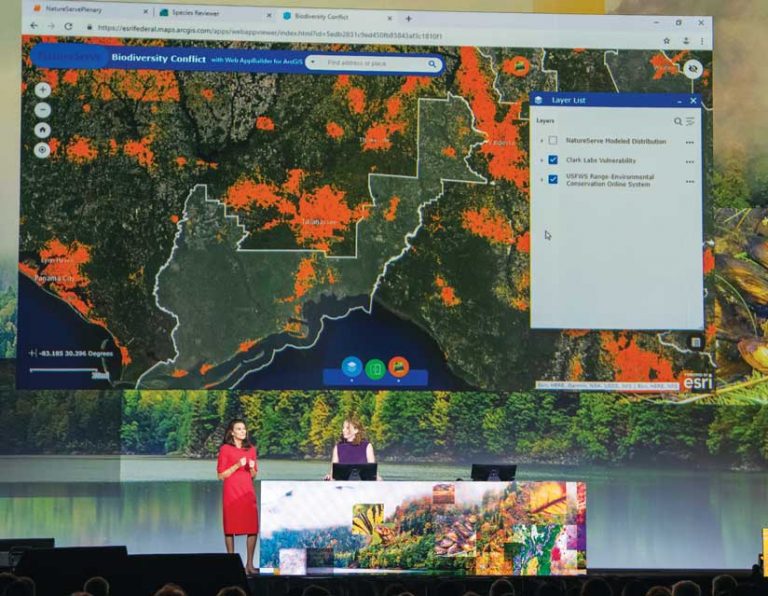Click Clark Labs Vulnerability layer name
The width and height of the screenshot is (768, 596).
click(x=600, y=160)
